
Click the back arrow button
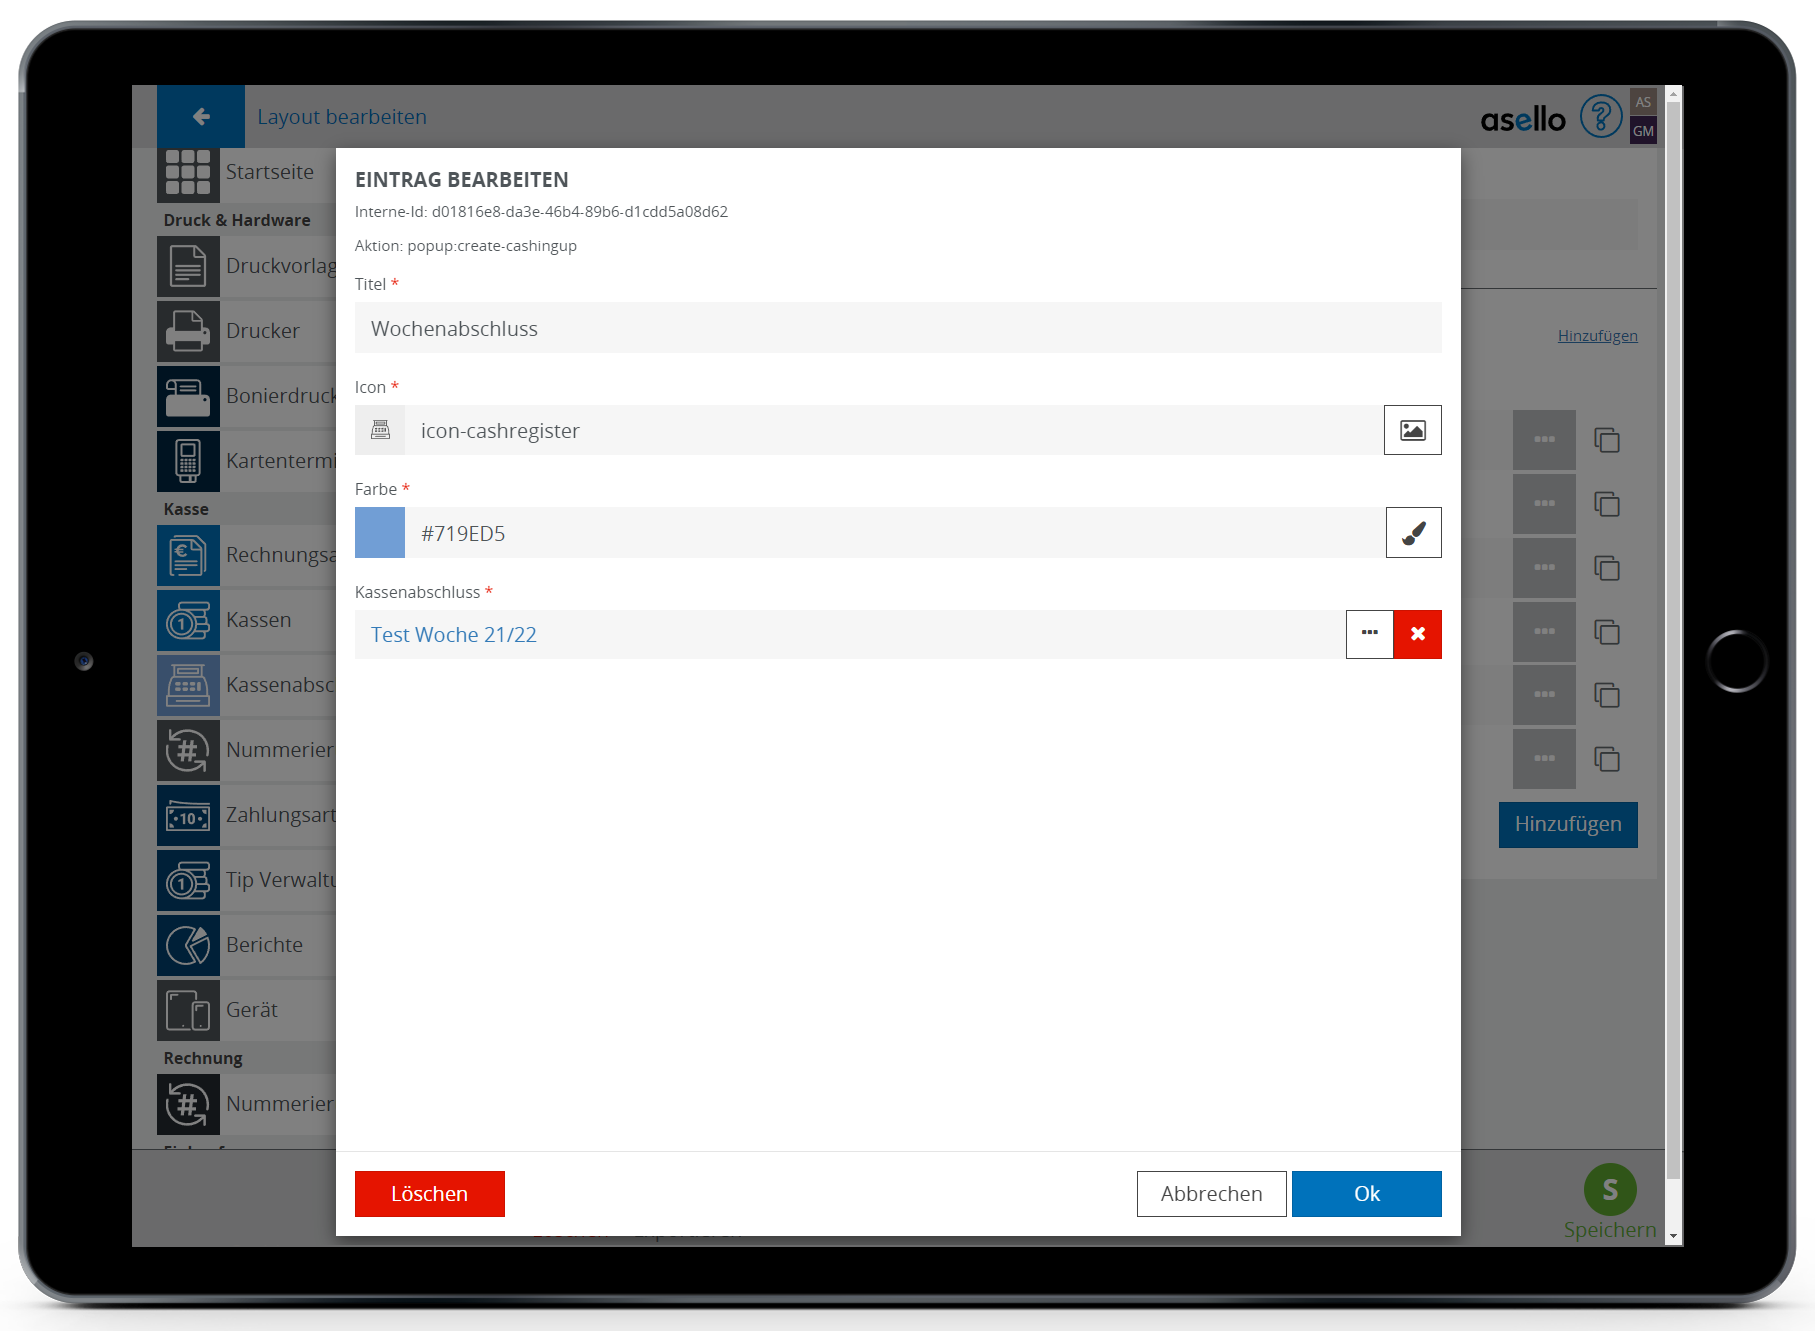coord(201,117)
